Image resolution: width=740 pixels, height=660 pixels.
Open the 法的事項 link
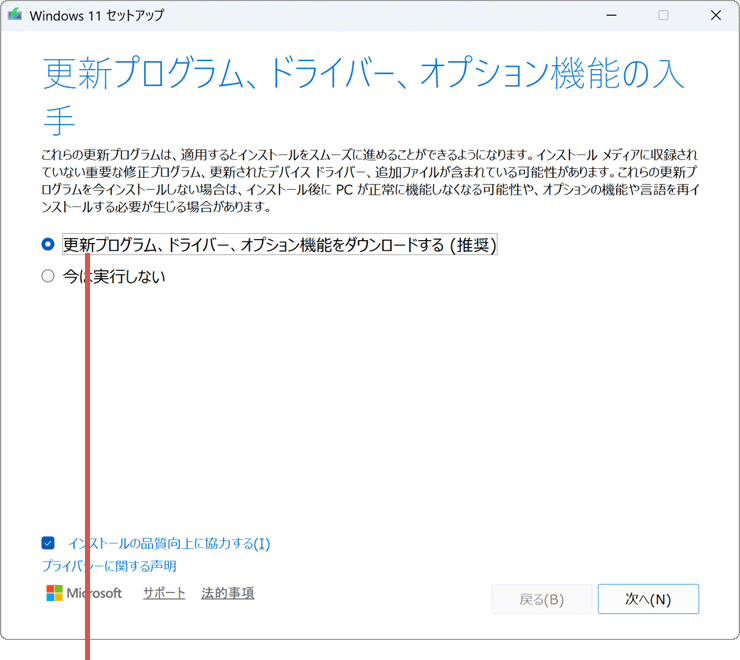tap(227, 593)
